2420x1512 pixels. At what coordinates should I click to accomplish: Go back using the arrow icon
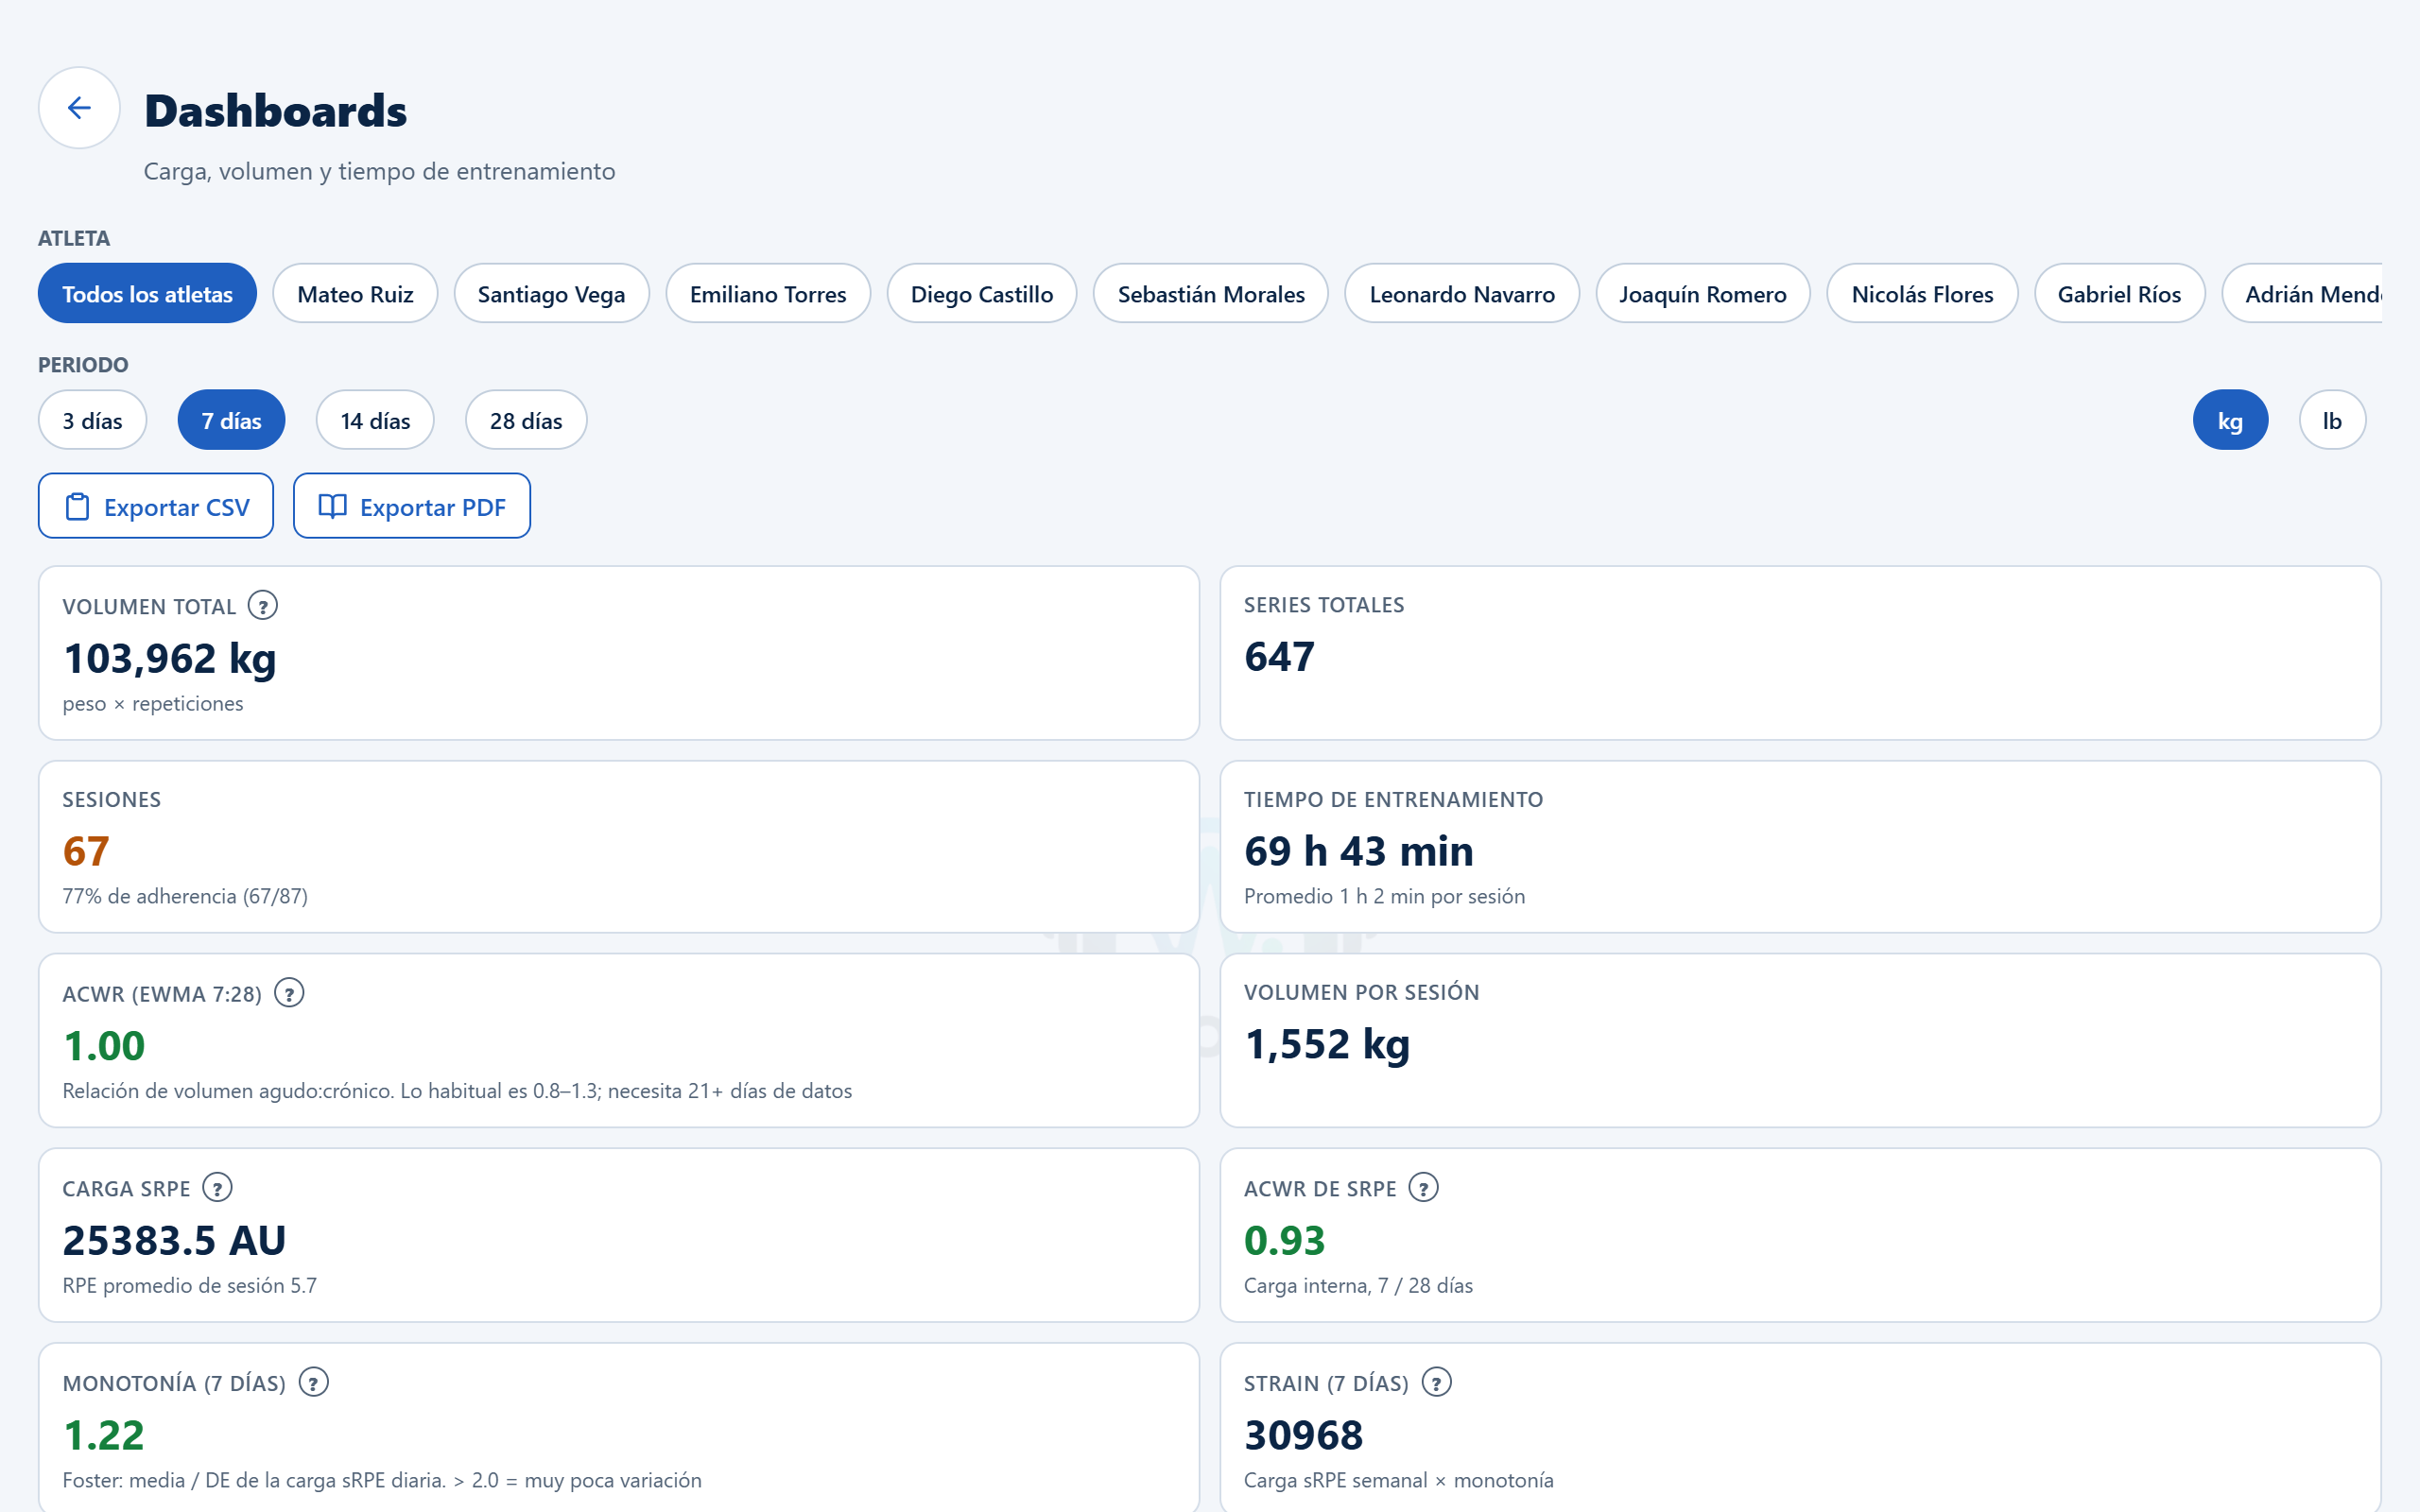(79, 108)
